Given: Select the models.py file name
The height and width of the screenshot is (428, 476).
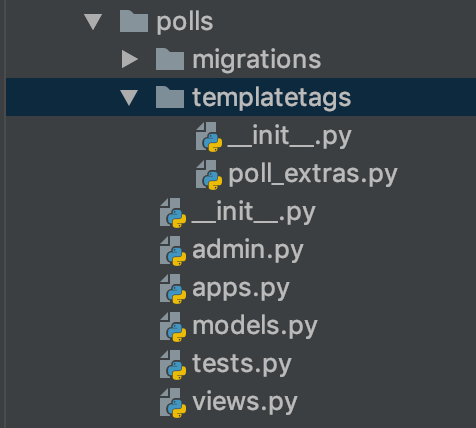Looking at the screenshot, I should pyautogui.click(x=255, y=327).
